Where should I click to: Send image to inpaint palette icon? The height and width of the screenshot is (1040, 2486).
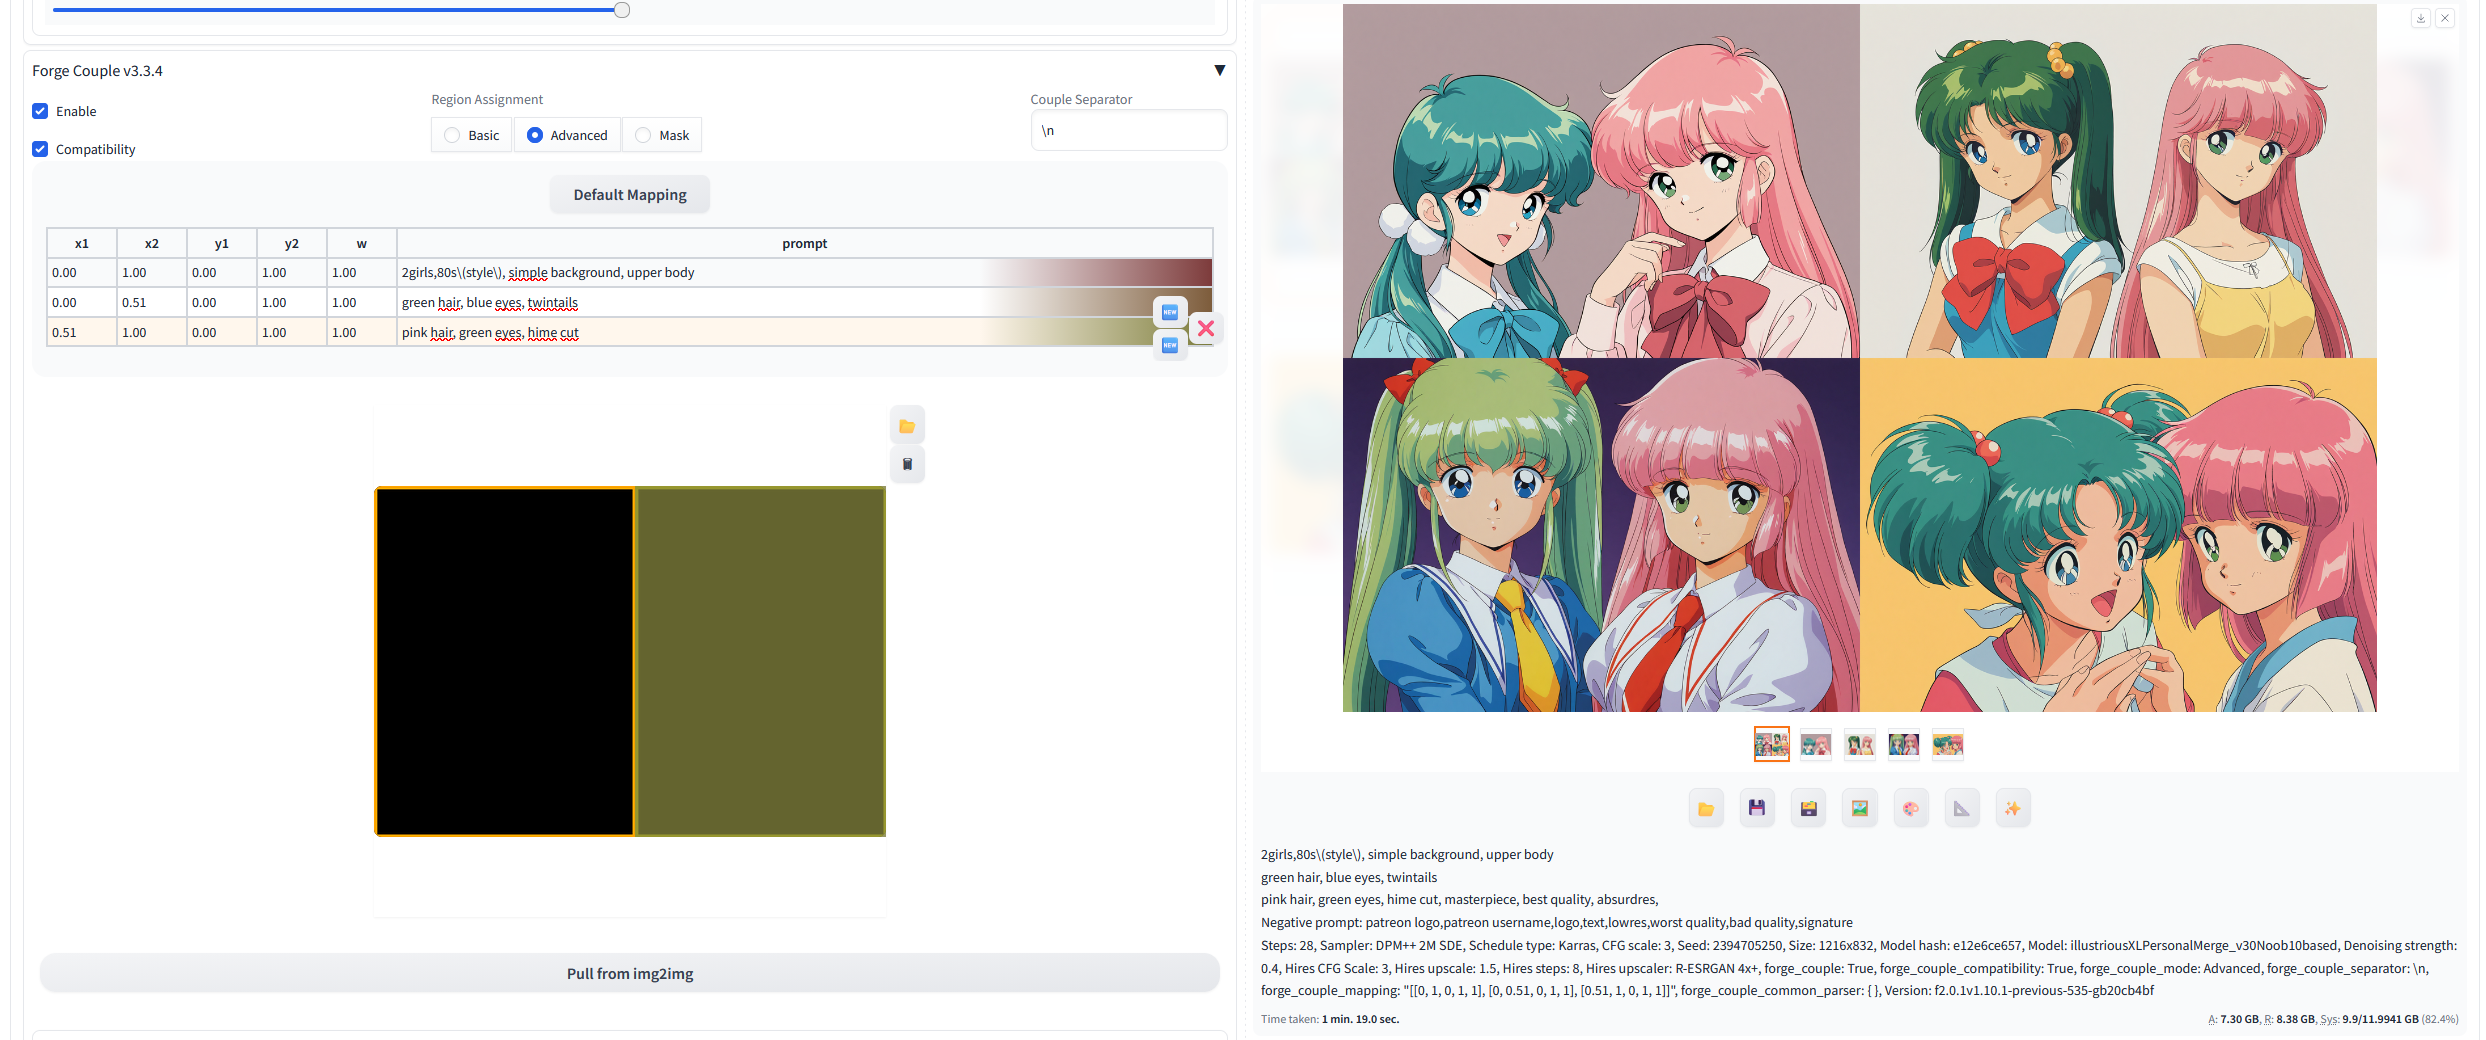click(x=1911, y=809)
